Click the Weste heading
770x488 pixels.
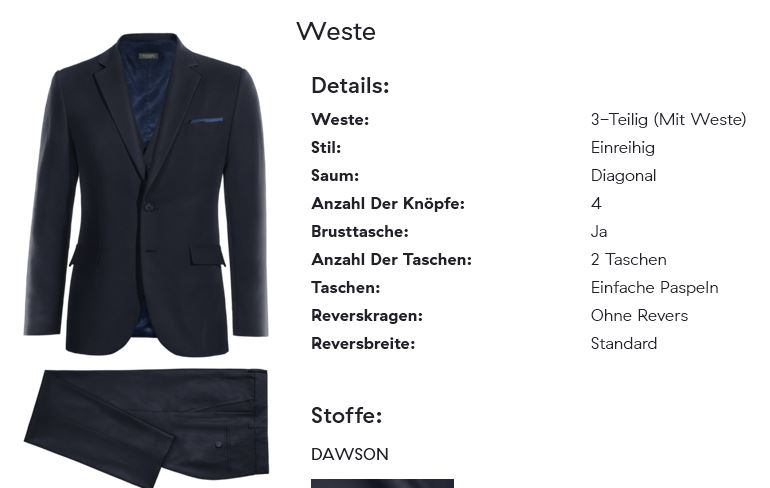pyautogui.click(x=336, y=31)
